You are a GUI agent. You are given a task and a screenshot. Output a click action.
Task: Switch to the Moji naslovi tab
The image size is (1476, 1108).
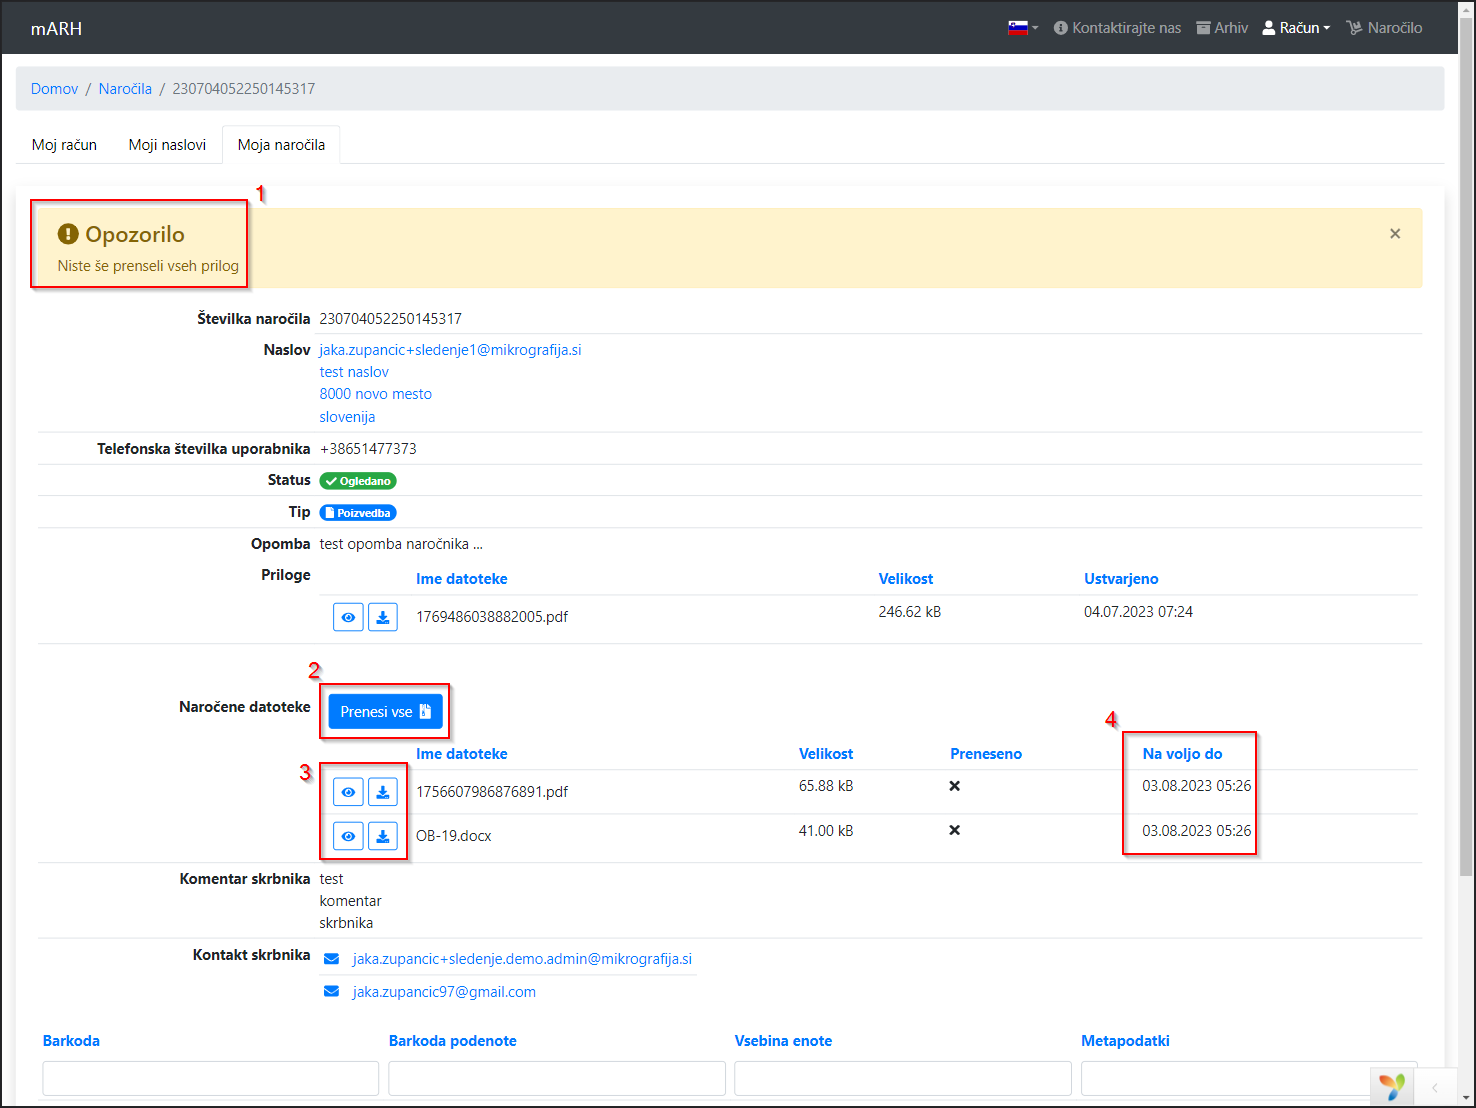[x=167, y=145]
